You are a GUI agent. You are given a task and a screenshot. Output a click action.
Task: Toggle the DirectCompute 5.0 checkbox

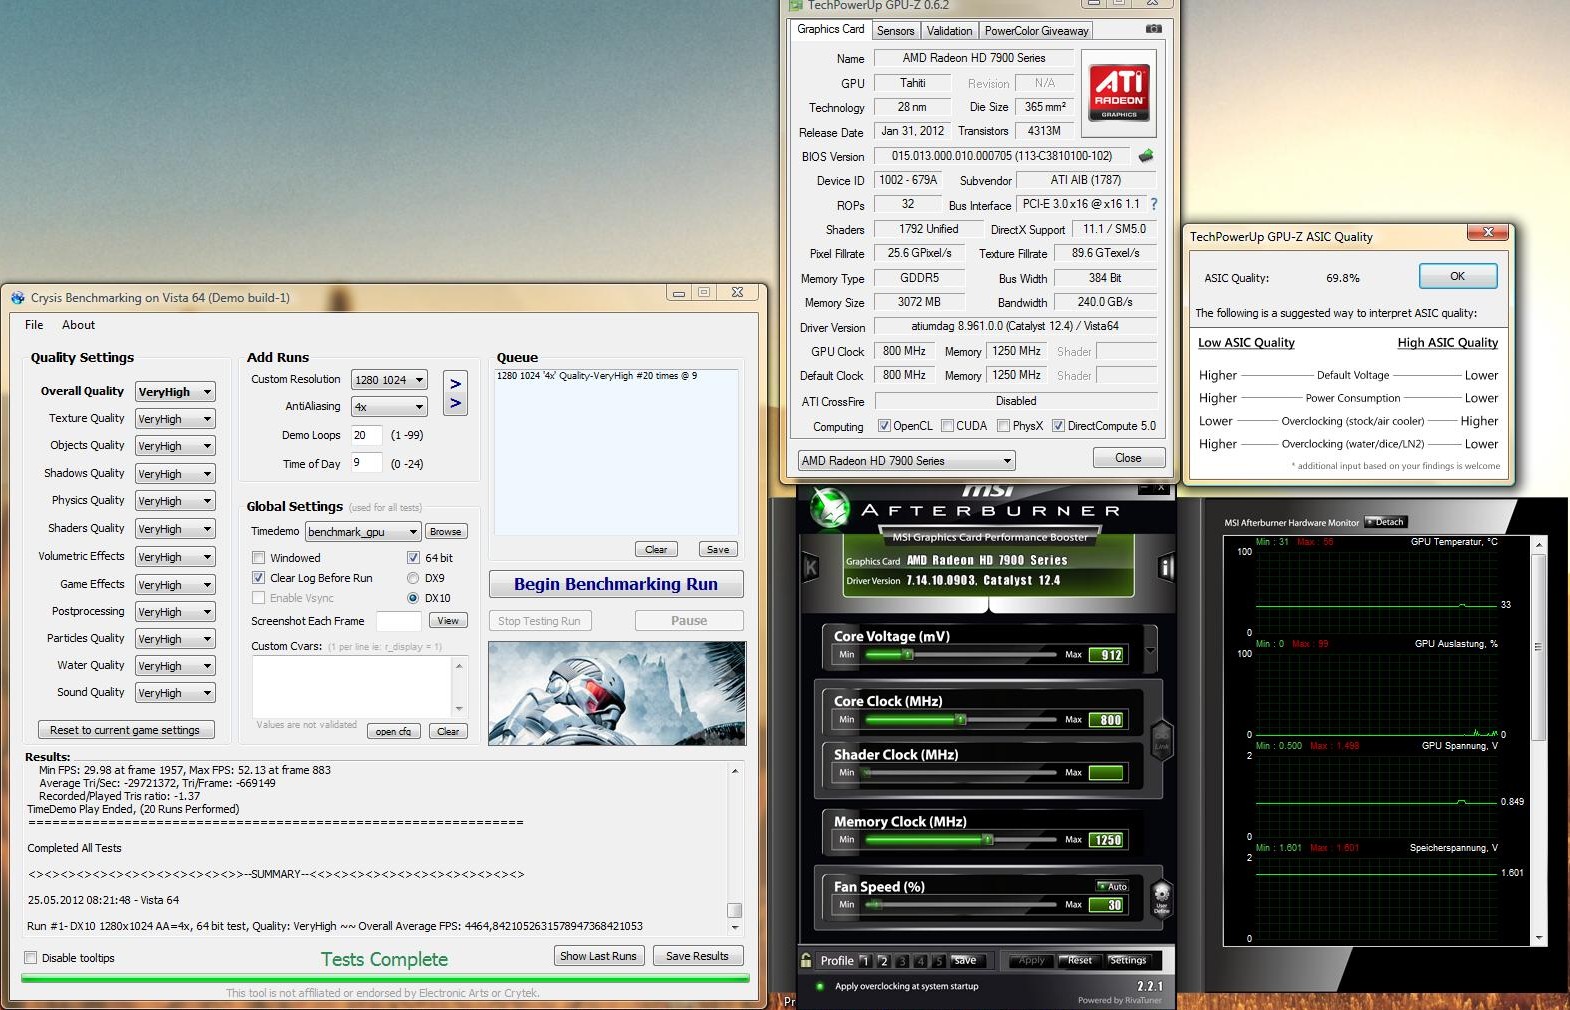(1058, 426)
